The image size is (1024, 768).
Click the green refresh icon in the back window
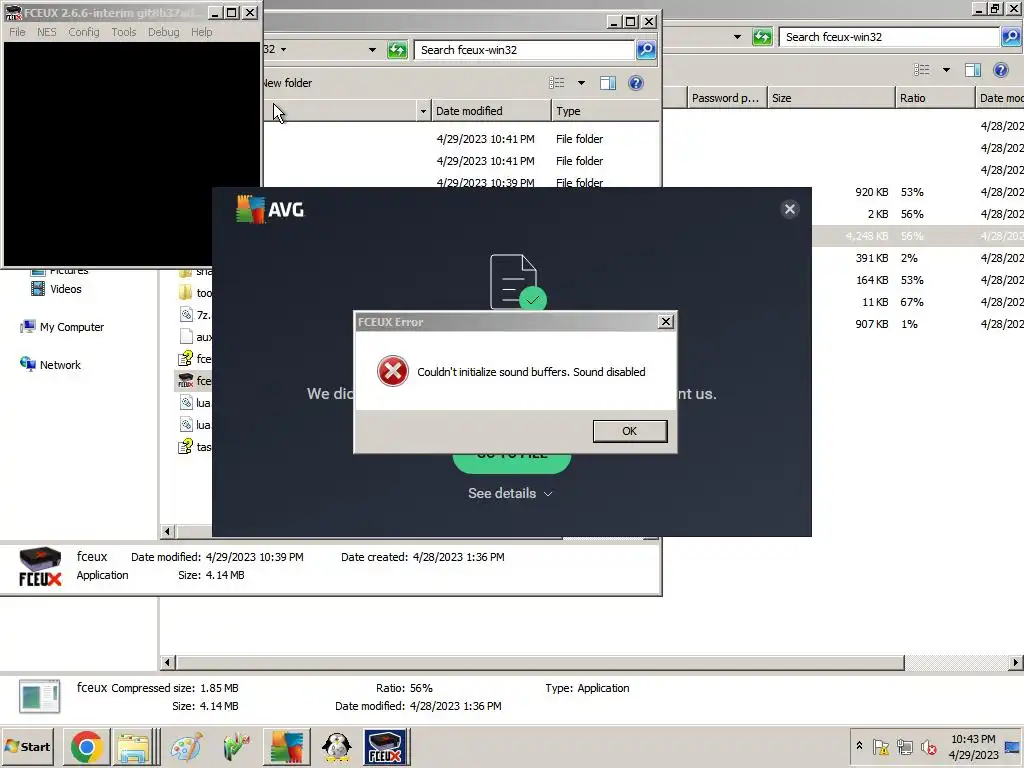pos(762,37)
